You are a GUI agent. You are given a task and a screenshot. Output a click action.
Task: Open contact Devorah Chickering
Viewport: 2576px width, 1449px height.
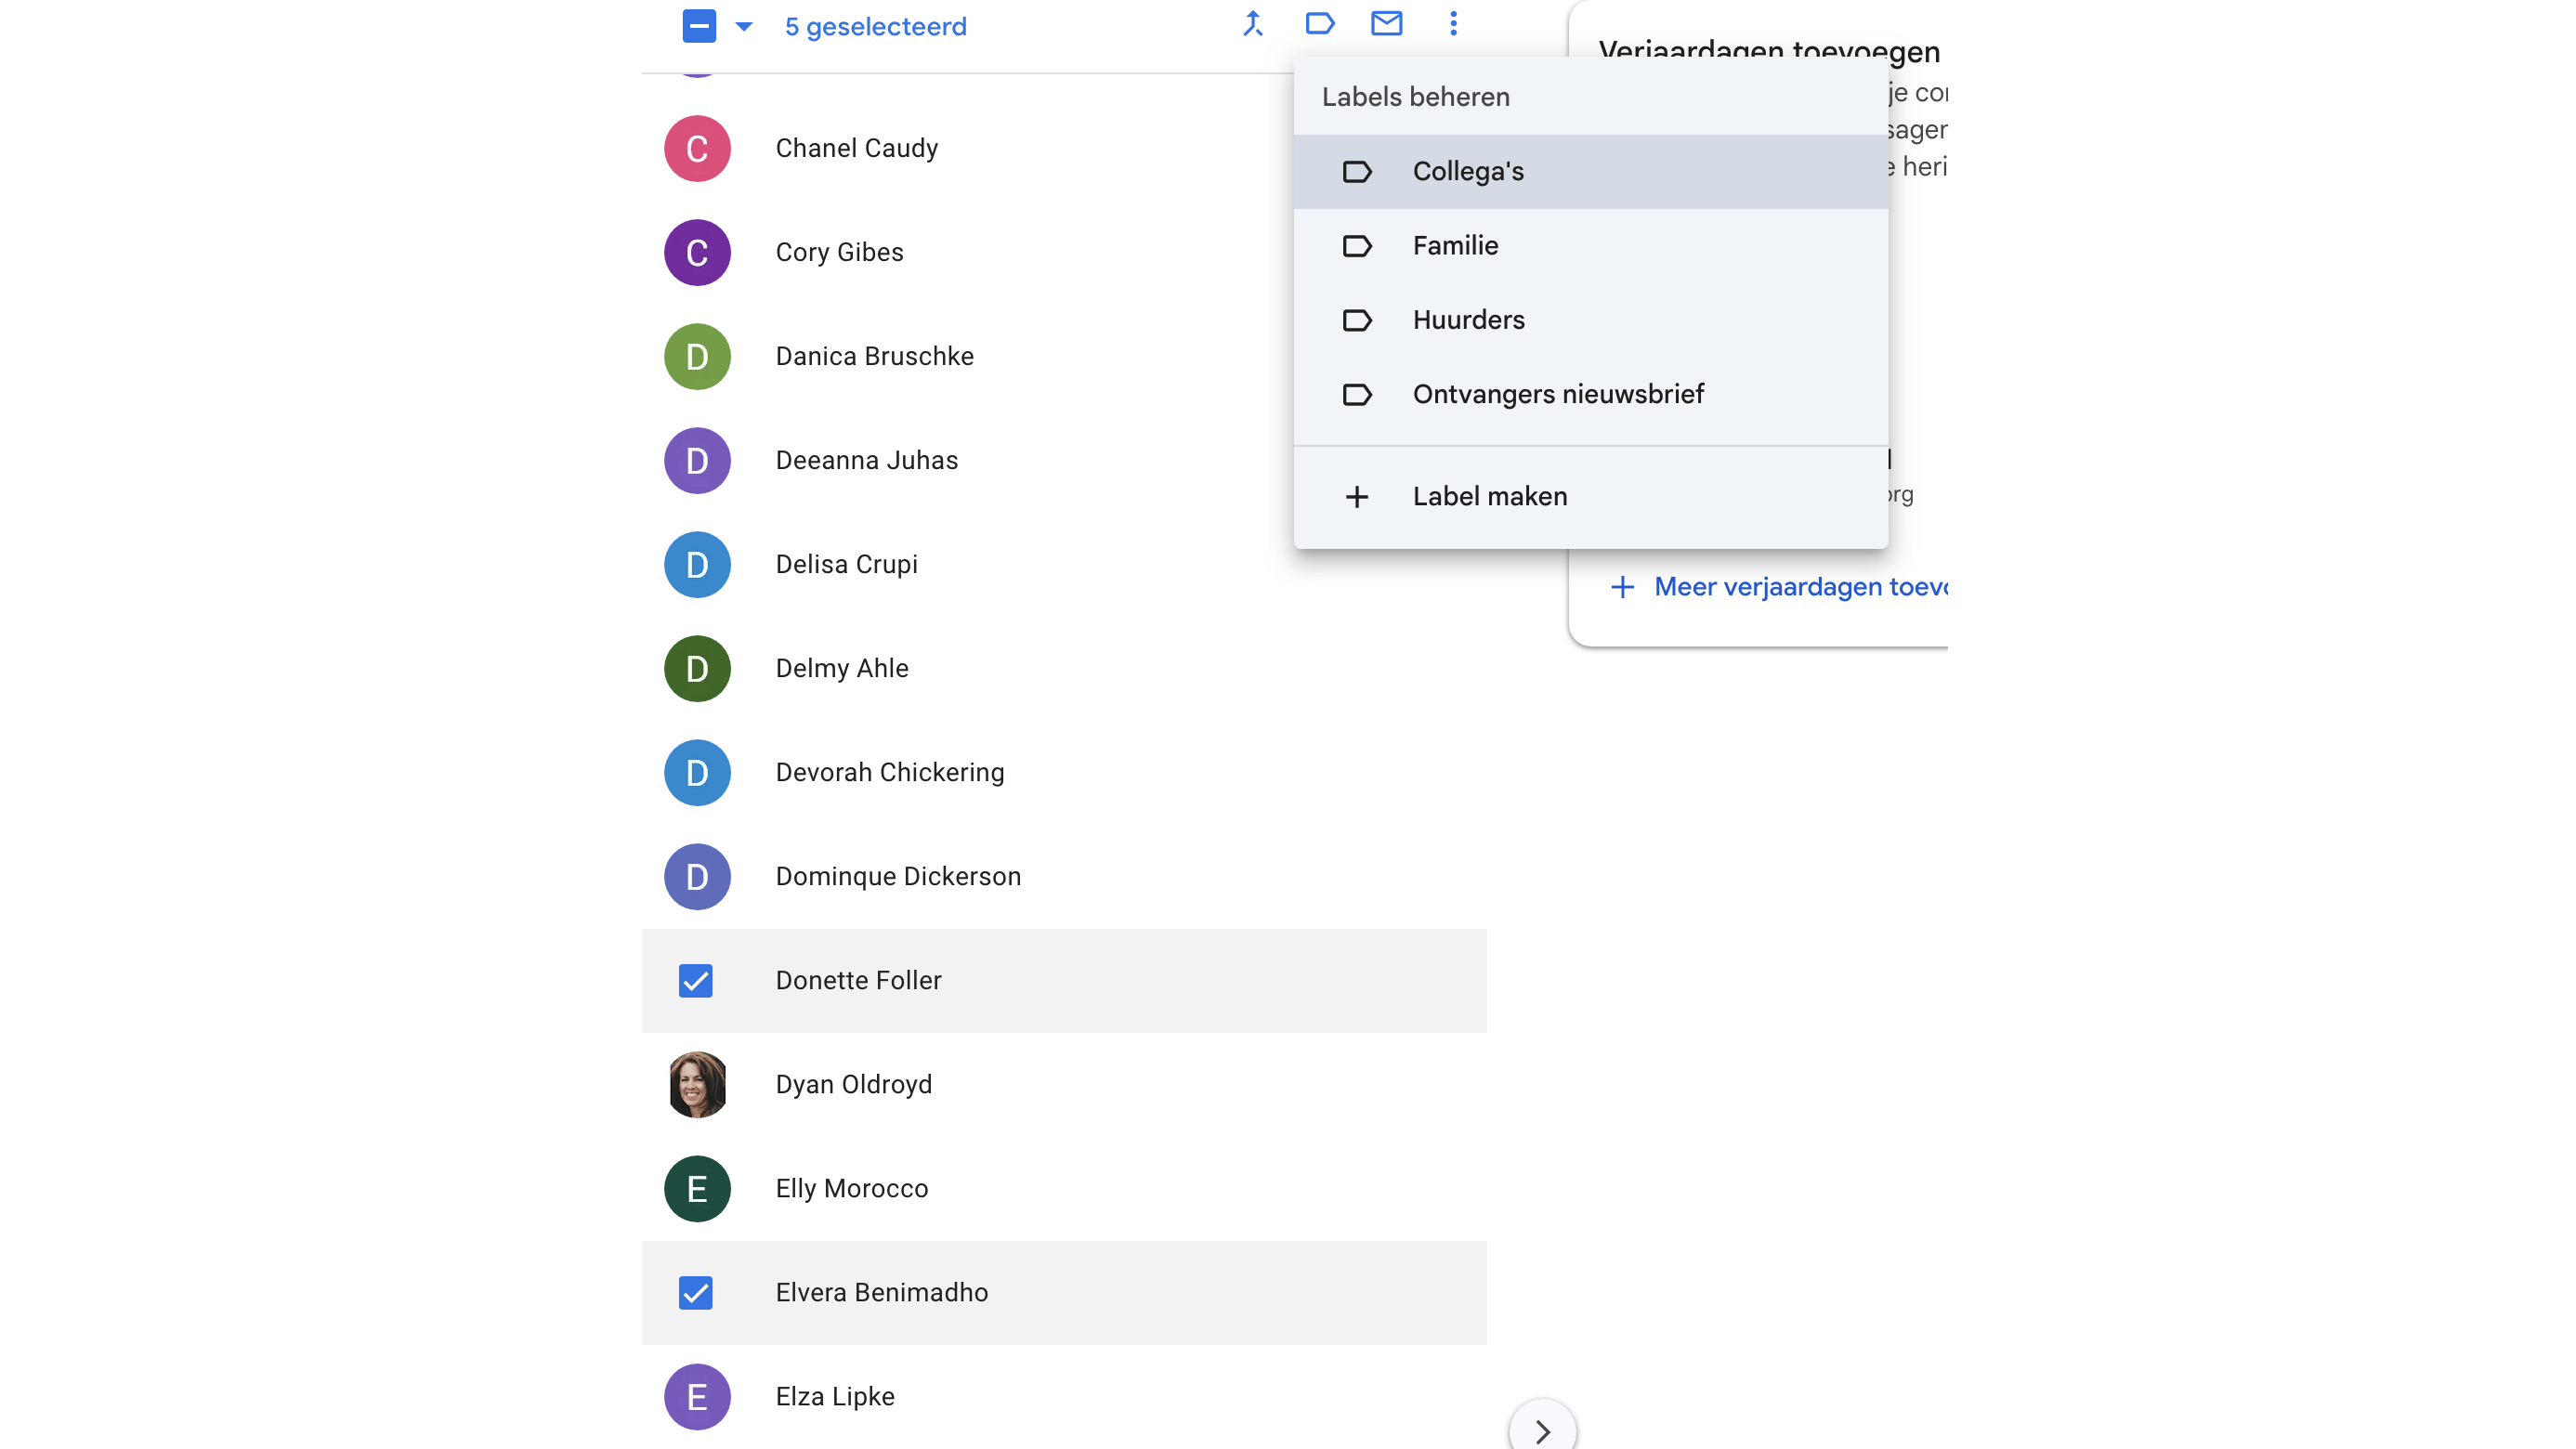pyautogui.click(x=889, y=772)
